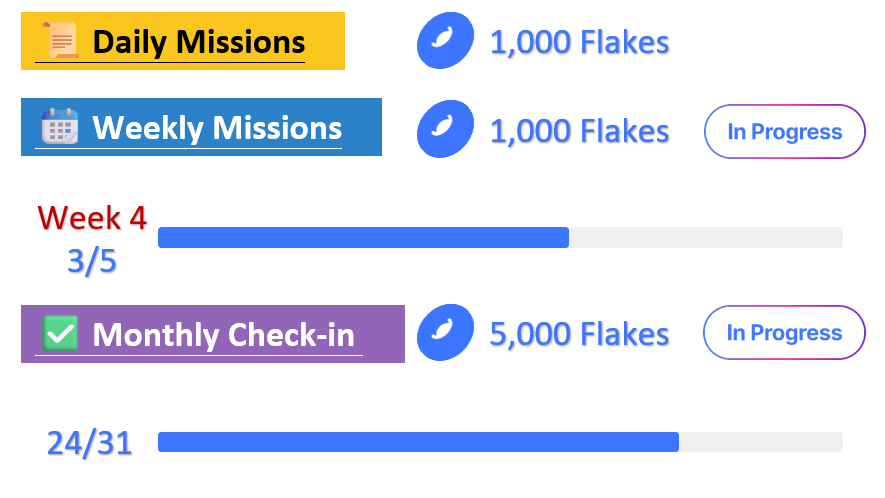Image resolution: width=885 pixels, height=498 pixels.
Task: Click the flake coin beside Daily Missions
Action: point(445,41)
